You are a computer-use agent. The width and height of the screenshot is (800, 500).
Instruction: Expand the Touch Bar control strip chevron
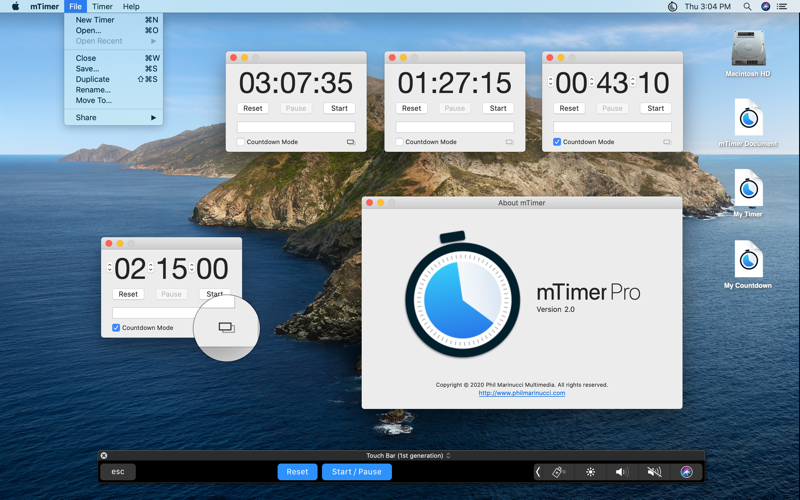point(538,472)
